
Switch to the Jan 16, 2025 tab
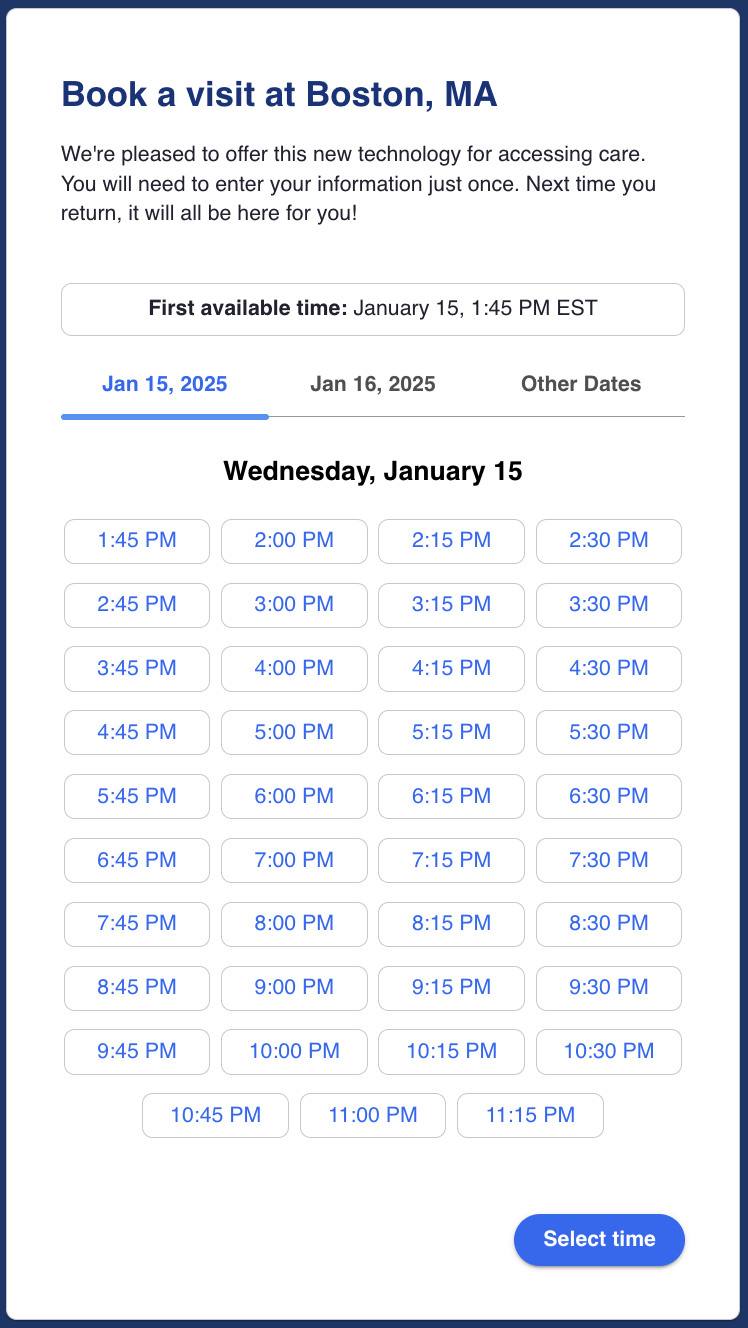click(372, 384)
